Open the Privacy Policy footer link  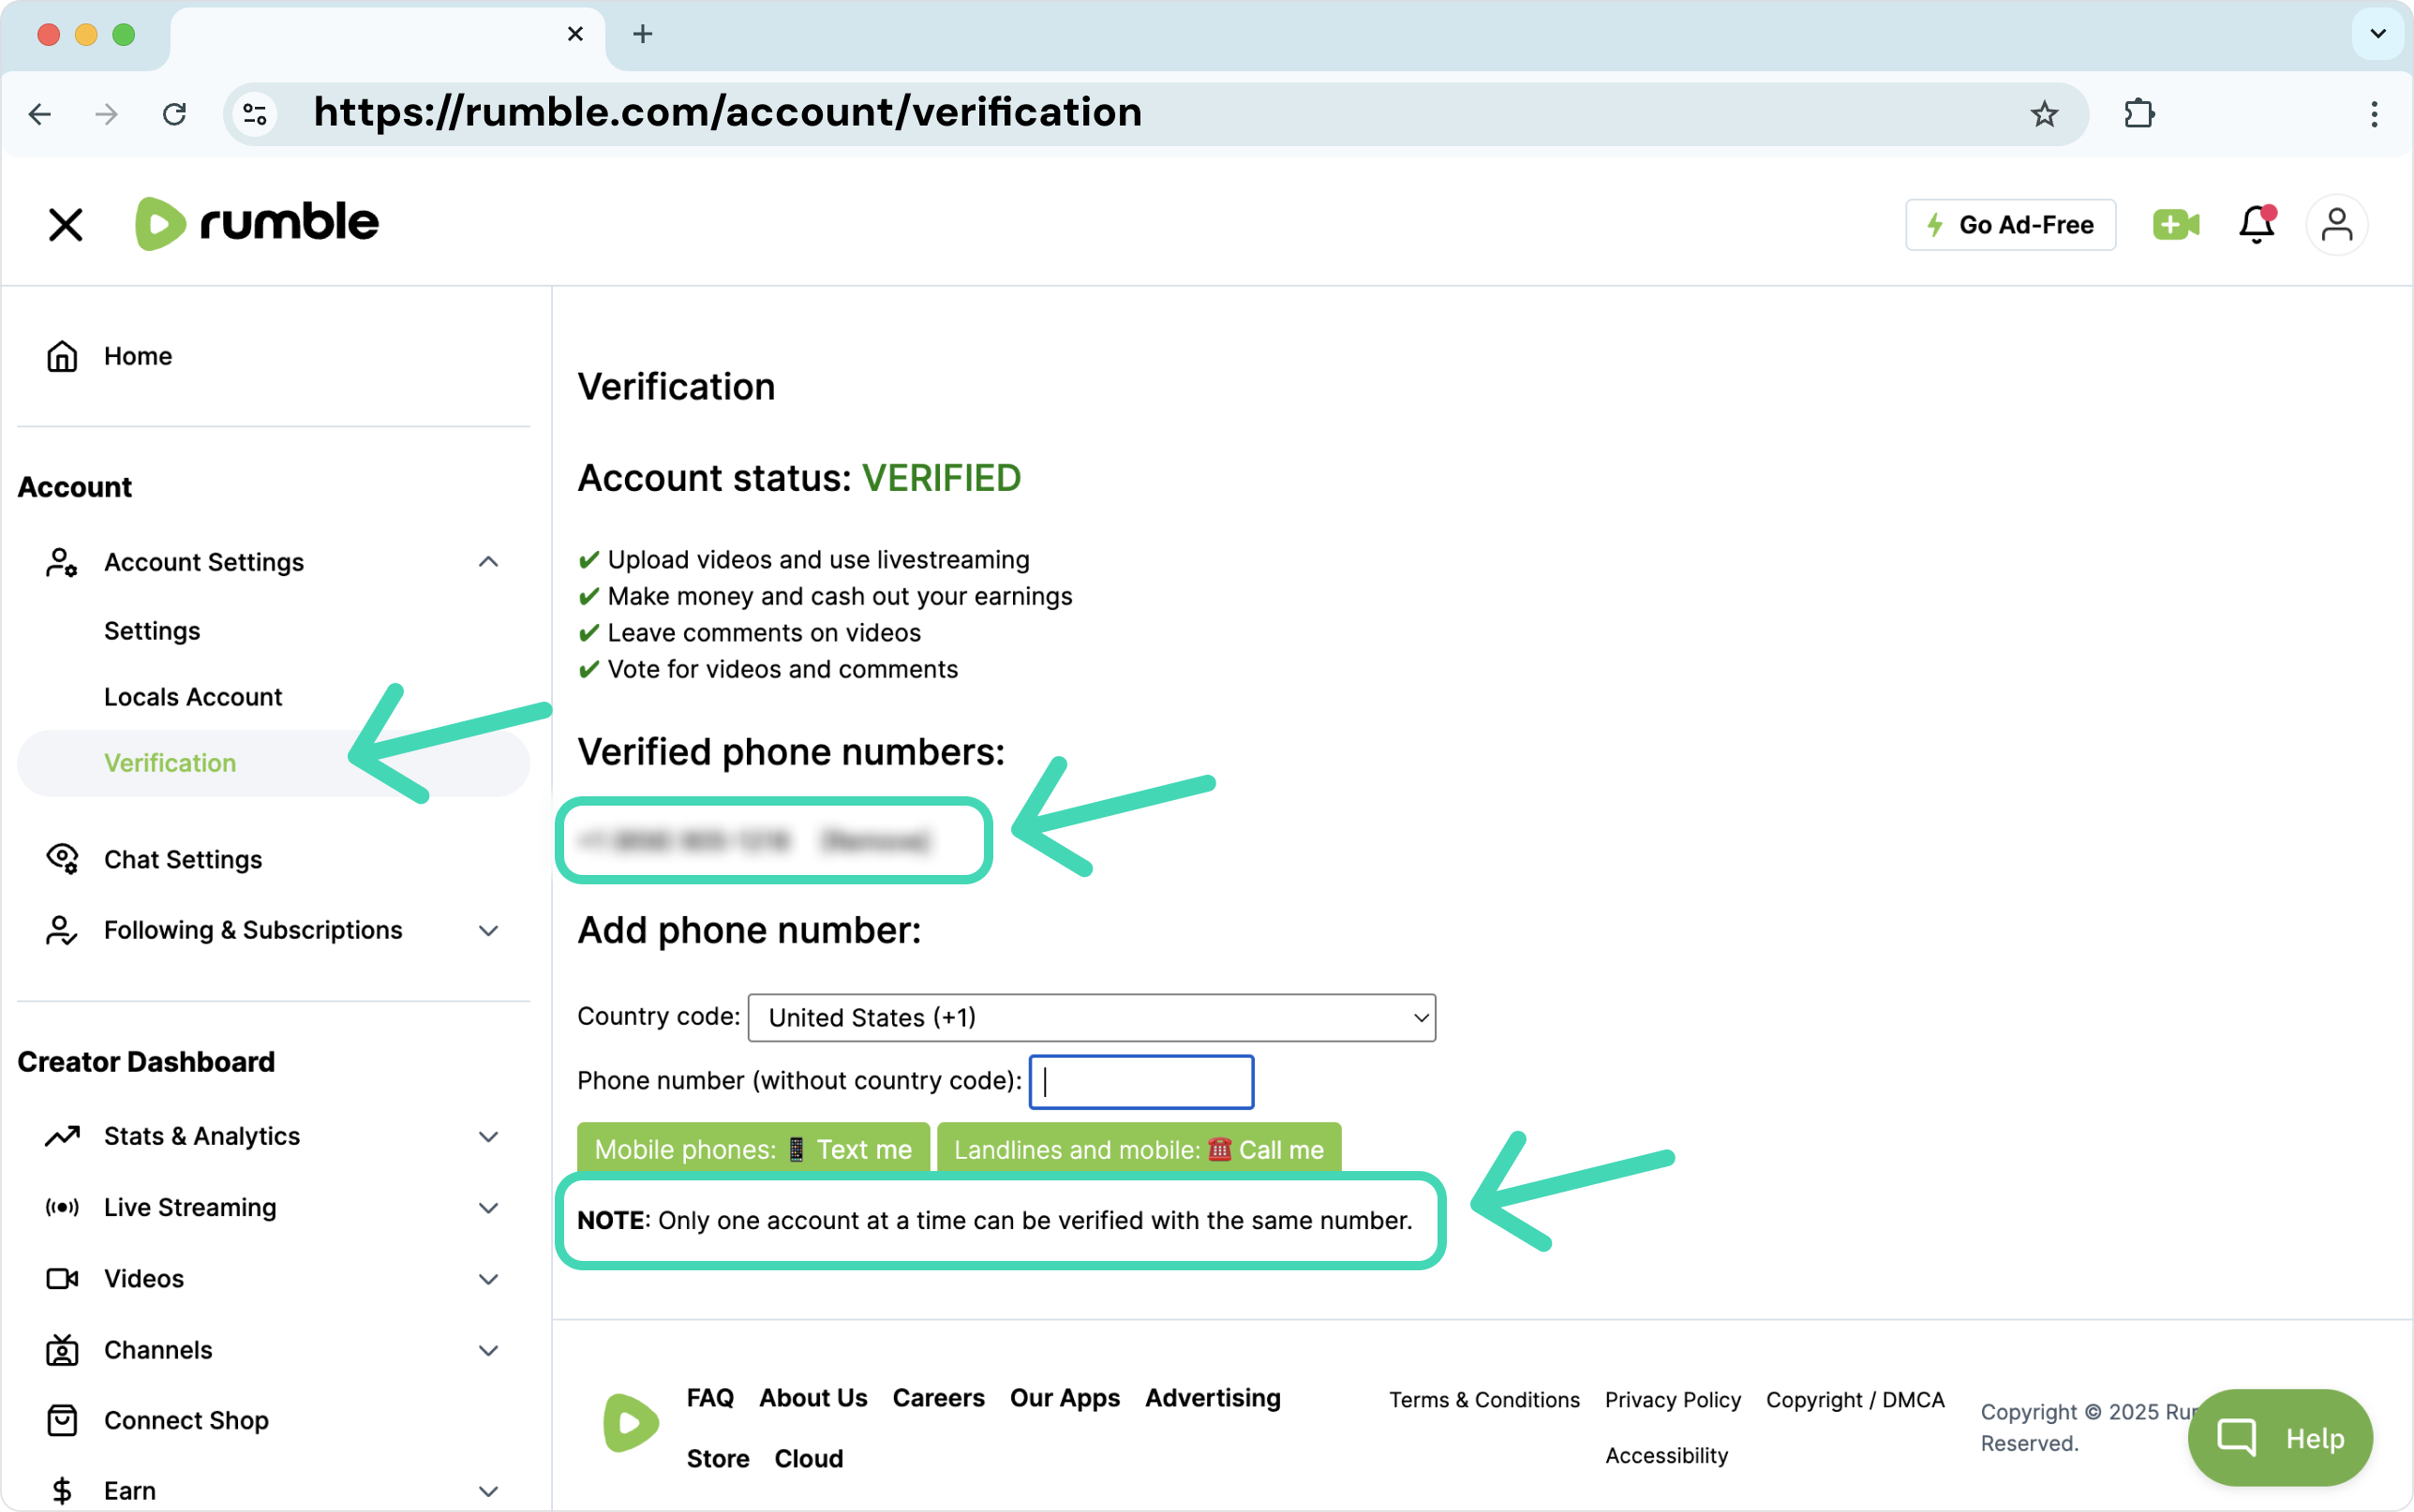pyautogui.click(x=1672, y=1399)
